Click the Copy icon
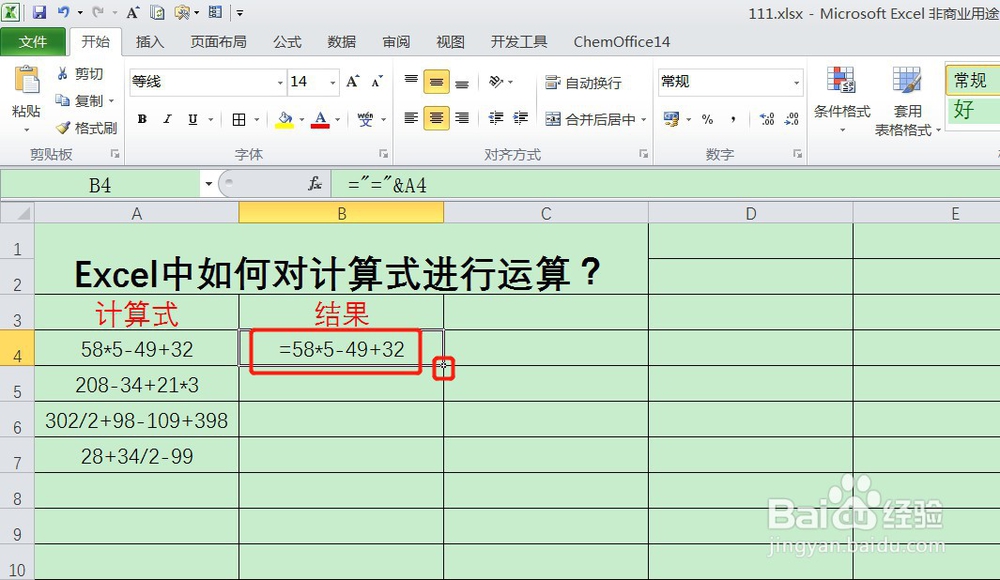 click(x=62, y=101)
